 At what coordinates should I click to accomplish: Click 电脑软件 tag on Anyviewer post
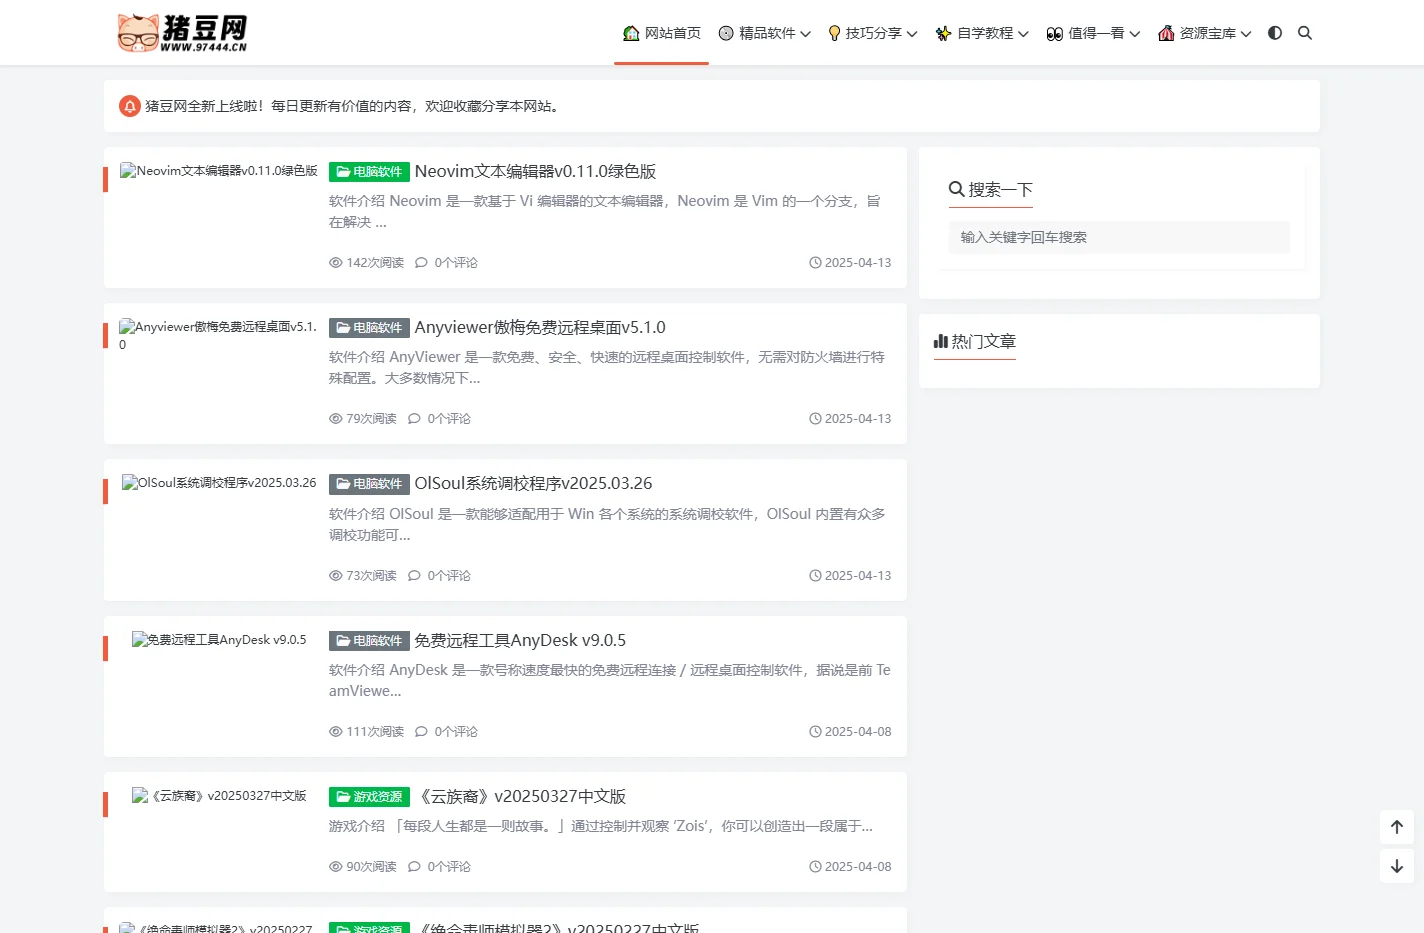click(369, 328)
